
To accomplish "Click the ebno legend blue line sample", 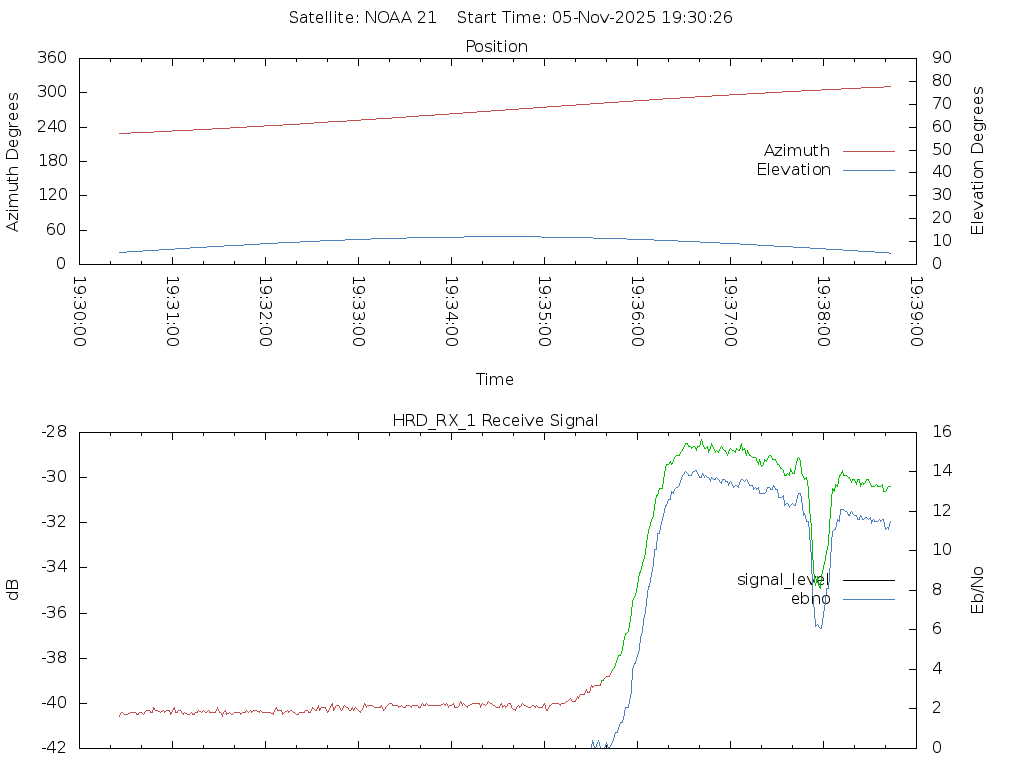I will coord(868,598).
